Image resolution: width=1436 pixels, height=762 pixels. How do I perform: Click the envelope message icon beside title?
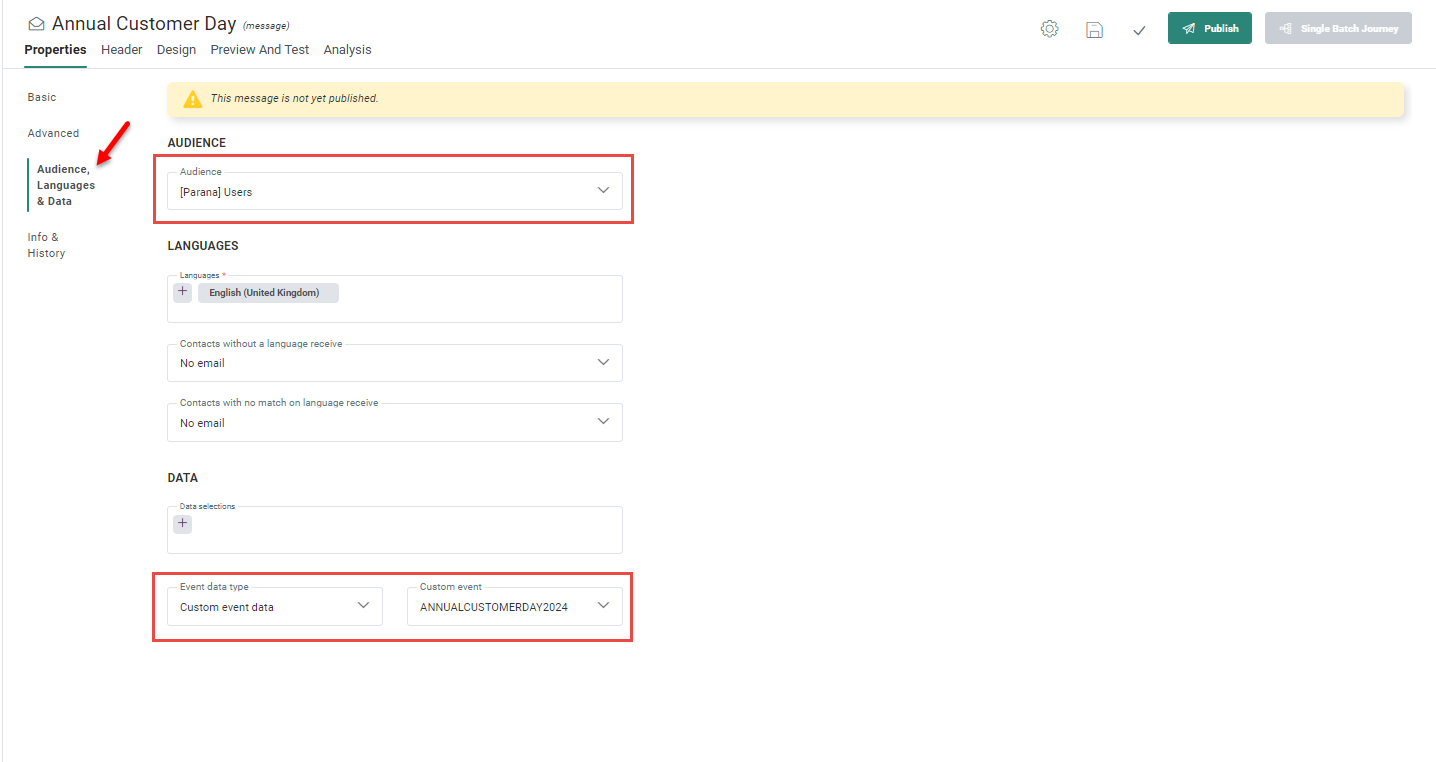(37, 24)
